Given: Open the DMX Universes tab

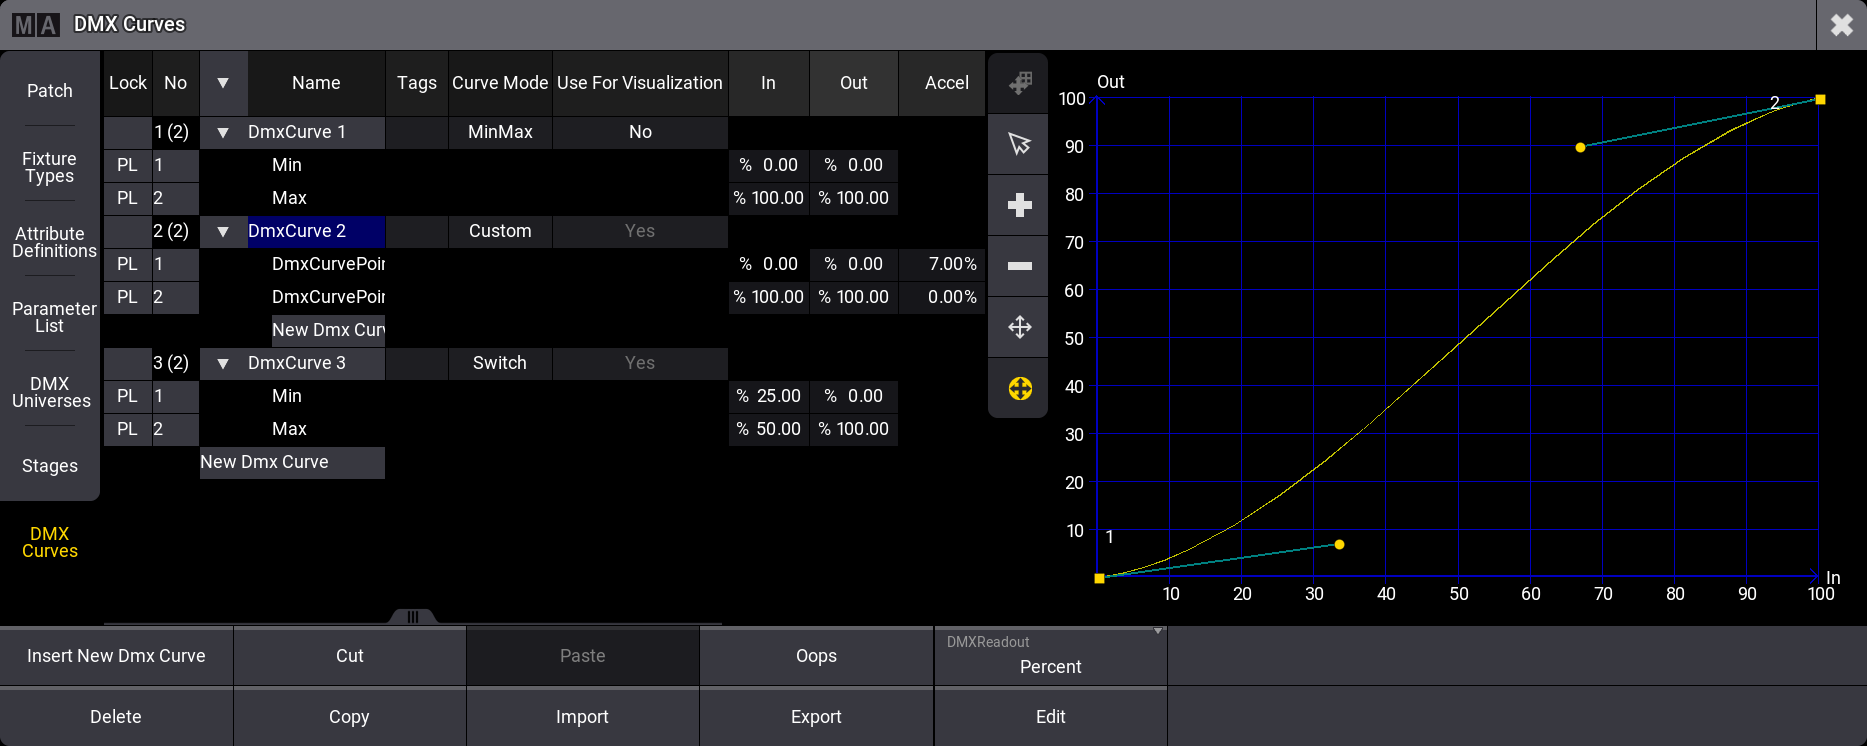Looking at the screenshot, I should pos(50,392).
